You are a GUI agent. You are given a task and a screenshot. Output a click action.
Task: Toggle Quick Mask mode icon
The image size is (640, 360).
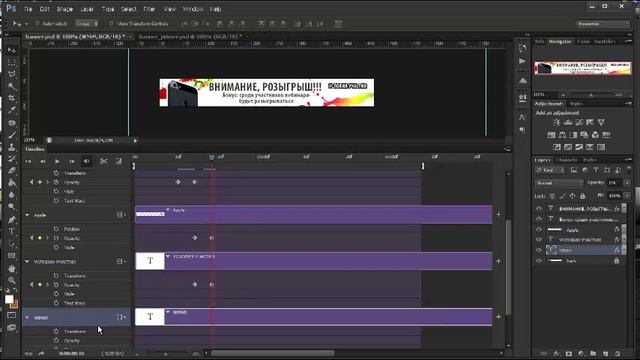tap(11, 316)
